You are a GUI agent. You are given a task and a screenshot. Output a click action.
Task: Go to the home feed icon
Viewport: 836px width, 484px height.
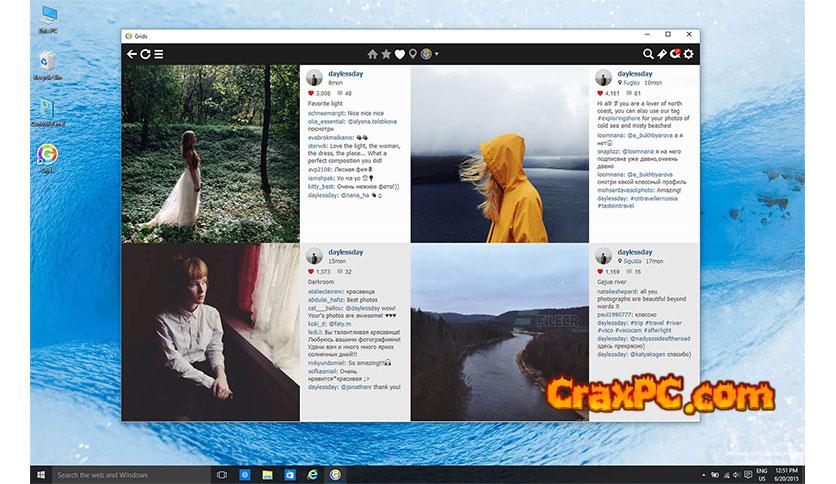coord(373,54)
